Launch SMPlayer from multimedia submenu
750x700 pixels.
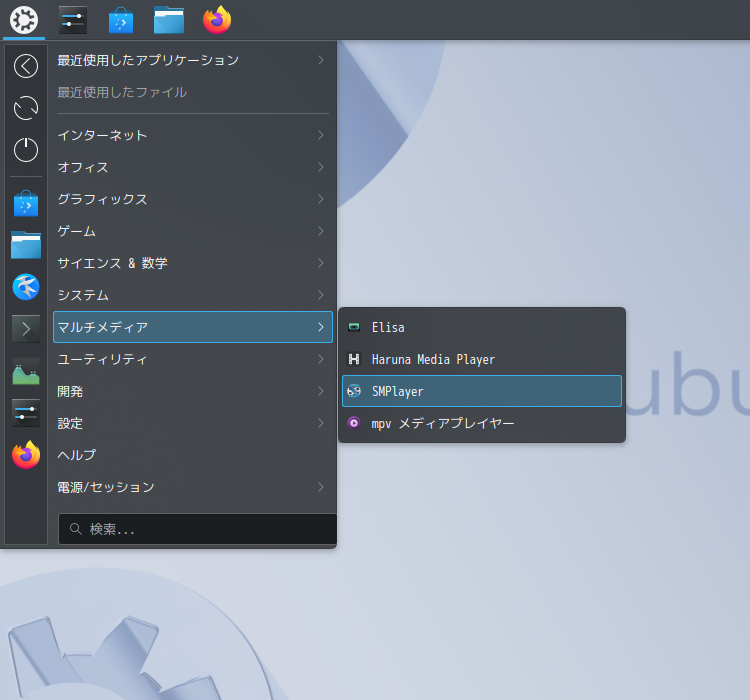[482, 391]
